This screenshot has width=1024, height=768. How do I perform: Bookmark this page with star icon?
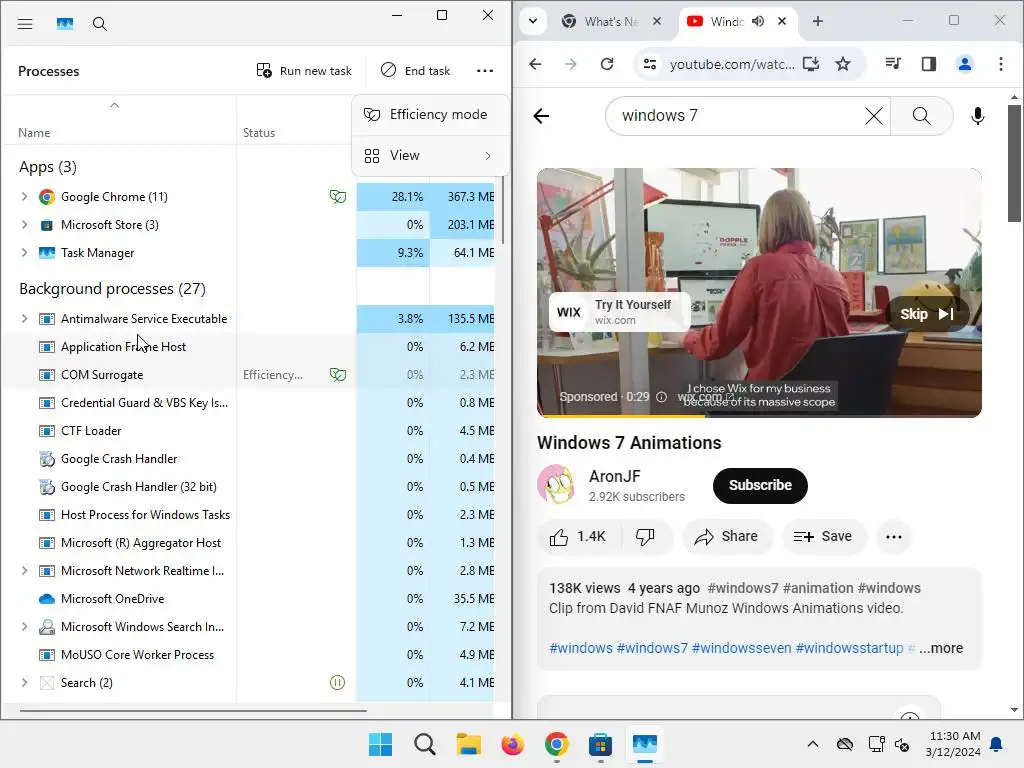coord(843,64)
